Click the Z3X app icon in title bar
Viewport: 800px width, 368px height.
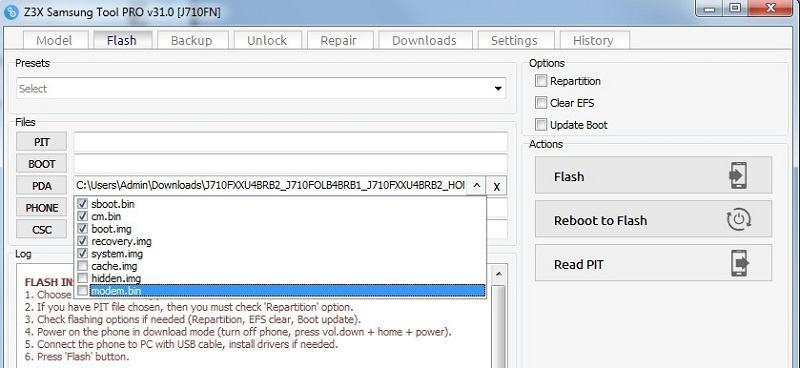[x=11, y=11]
